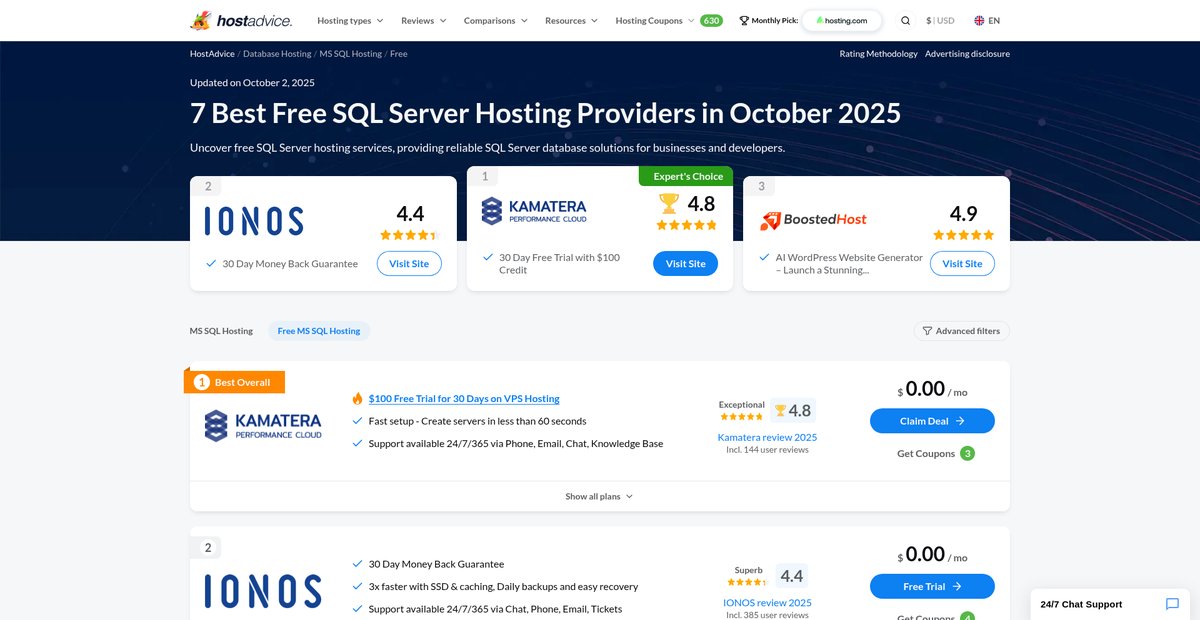Click Visit Site on IONOS card
Image resolution: width=1200 pixels, height=620 pixels.
(409, 264)
